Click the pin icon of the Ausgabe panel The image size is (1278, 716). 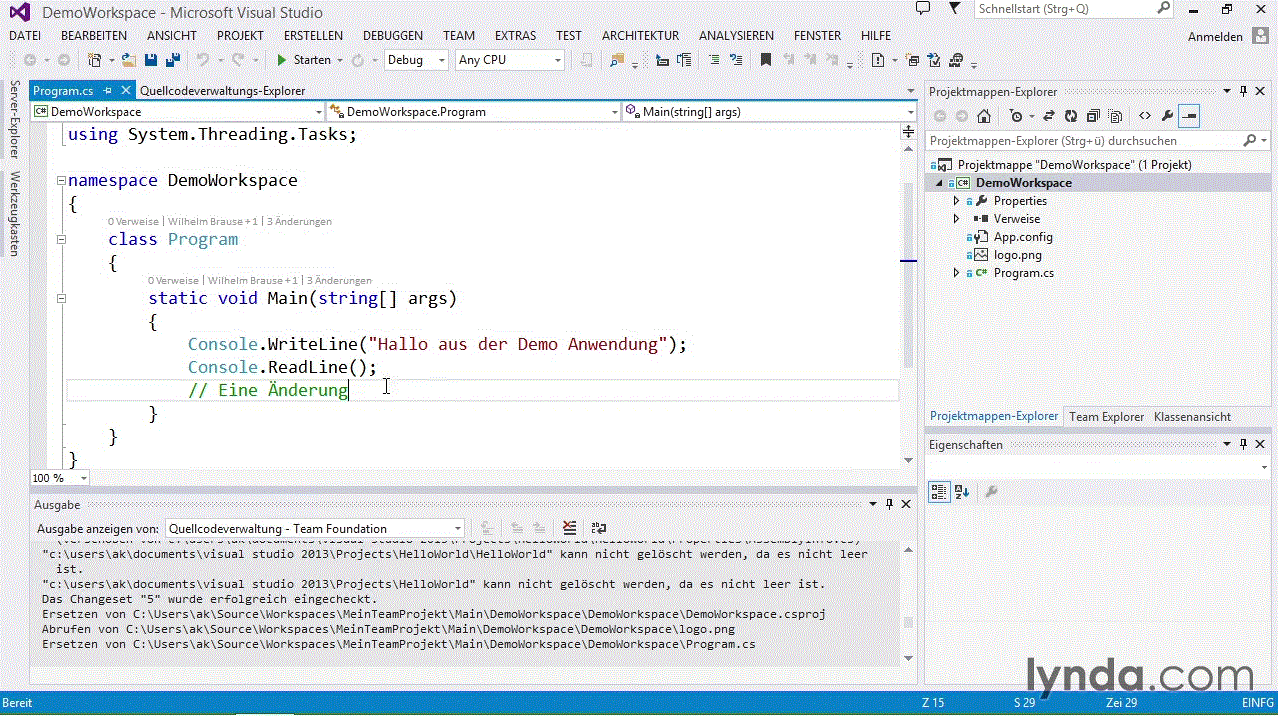click(889, 504)
